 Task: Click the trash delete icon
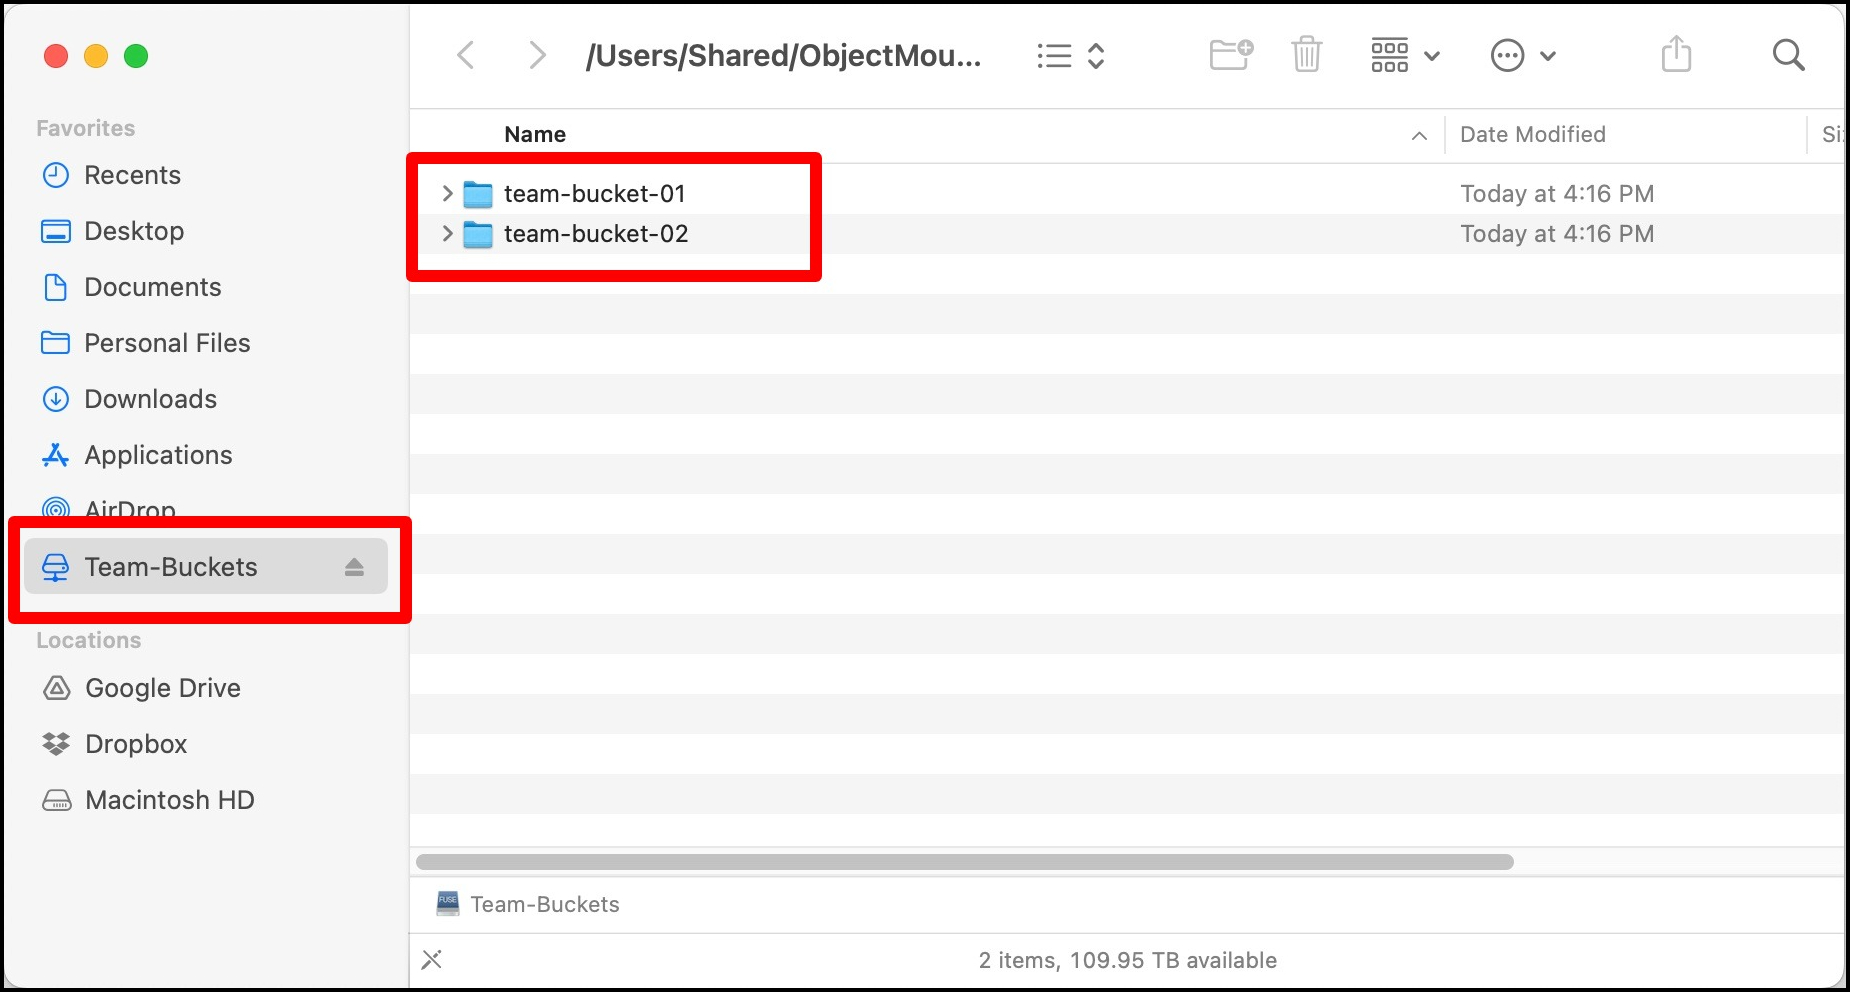(x=1306, y=55)
